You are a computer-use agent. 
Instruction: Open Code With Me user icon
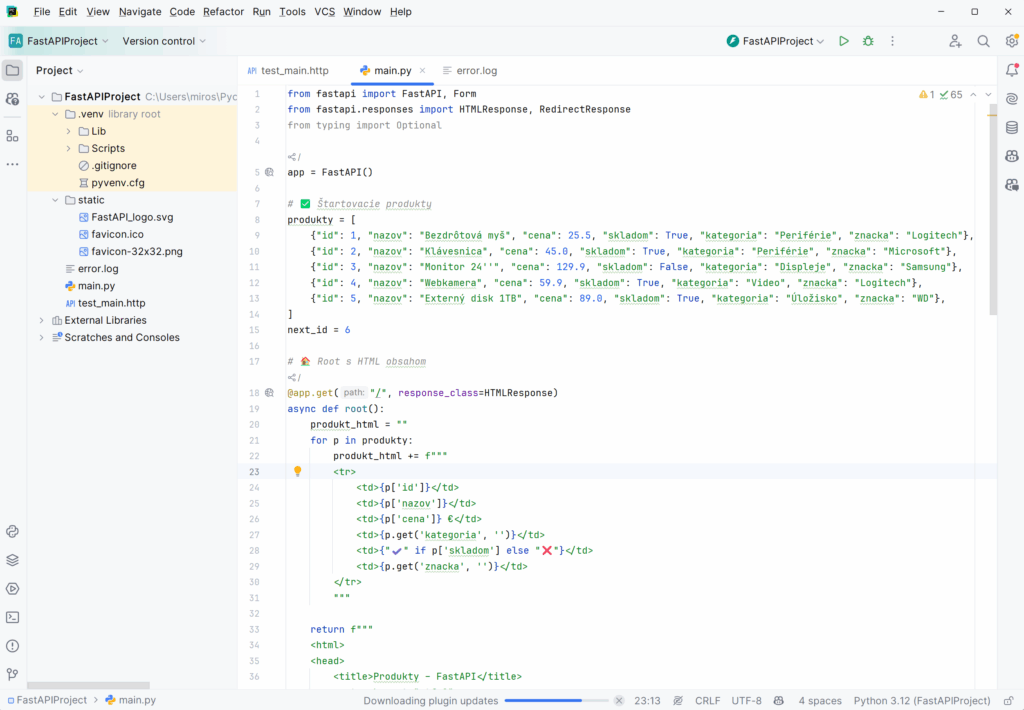pos(955,41)
